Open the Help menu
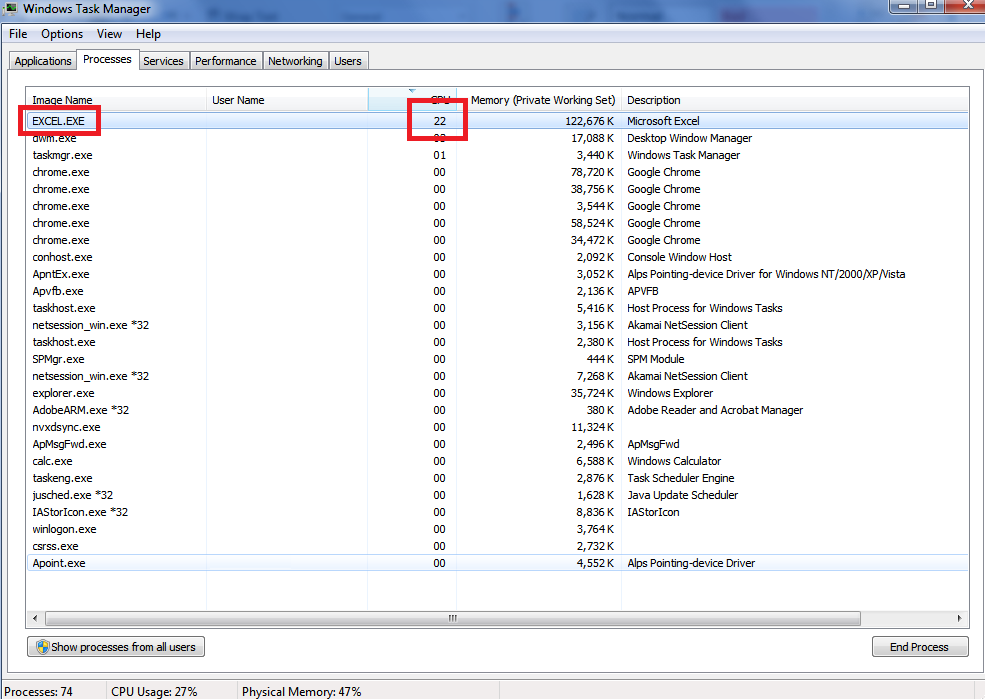The width and height of the screenshot is (985, 699). click(148, 34)
